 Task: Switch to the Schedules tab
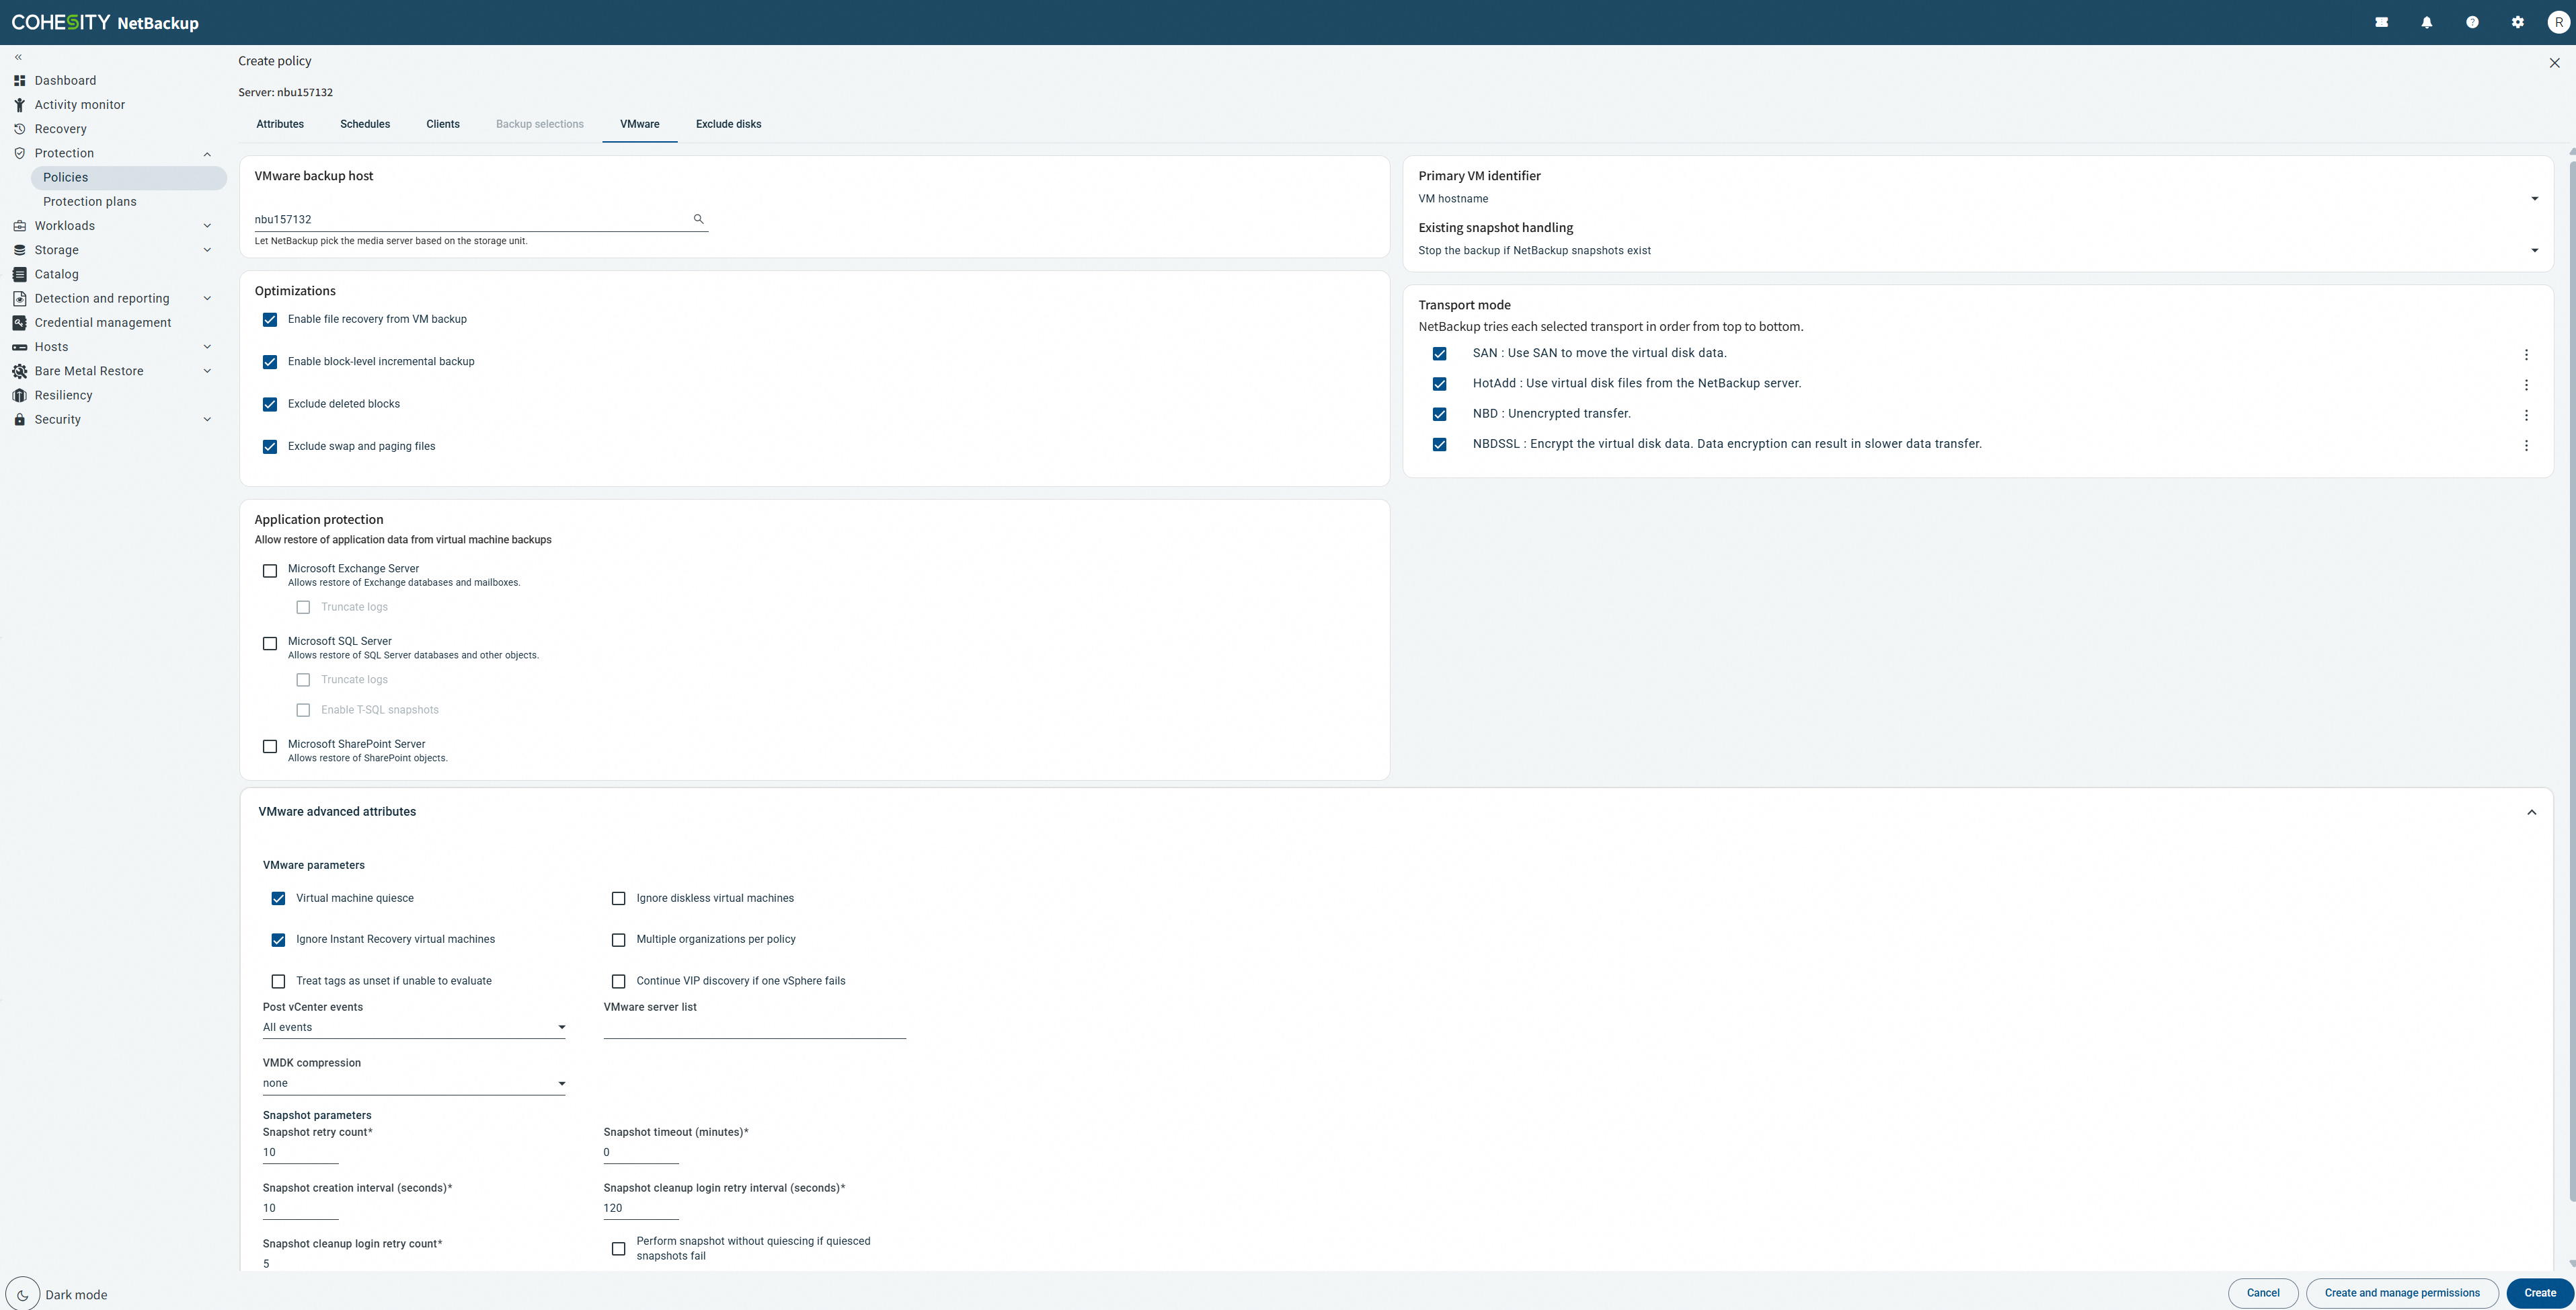365,124
